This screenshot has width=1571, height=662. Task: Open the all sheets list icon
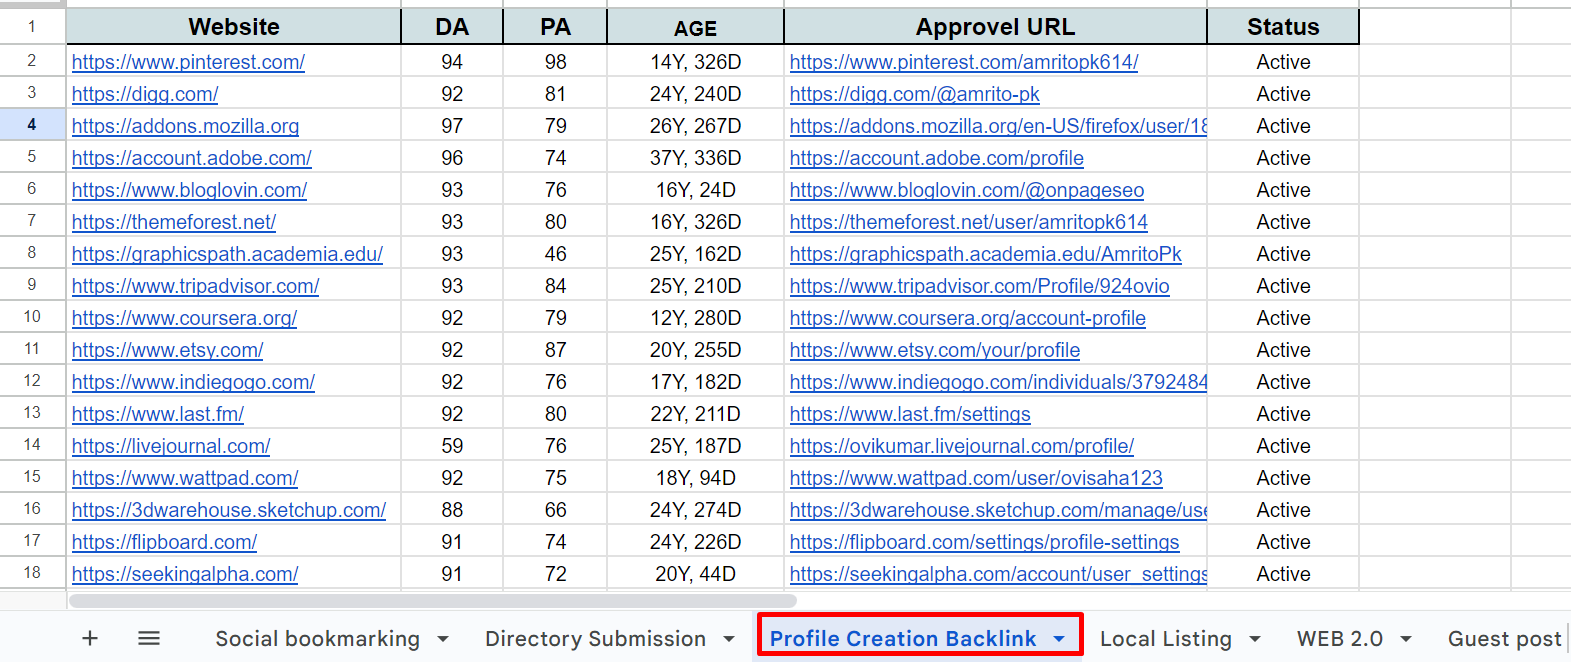coord(149,638)
